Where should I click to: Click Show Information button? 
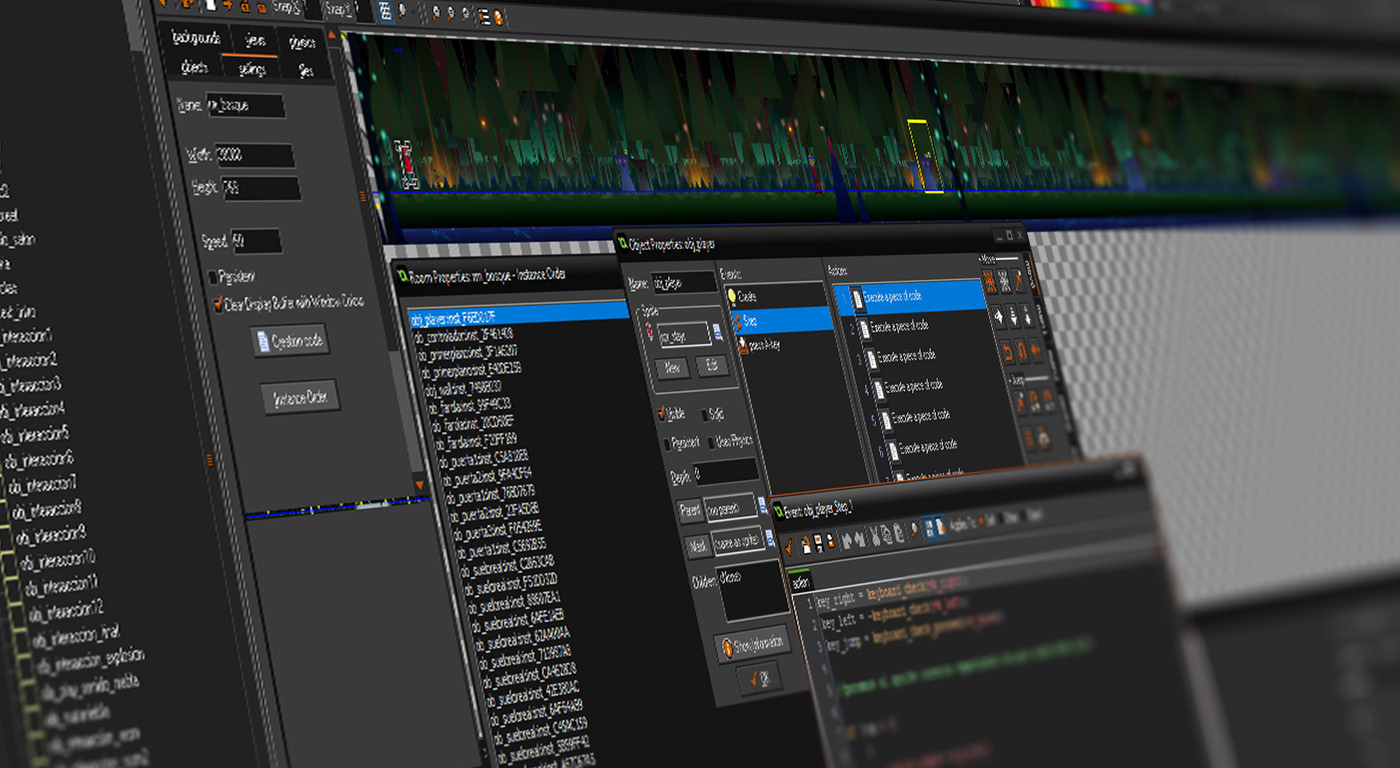click(752, 645)
